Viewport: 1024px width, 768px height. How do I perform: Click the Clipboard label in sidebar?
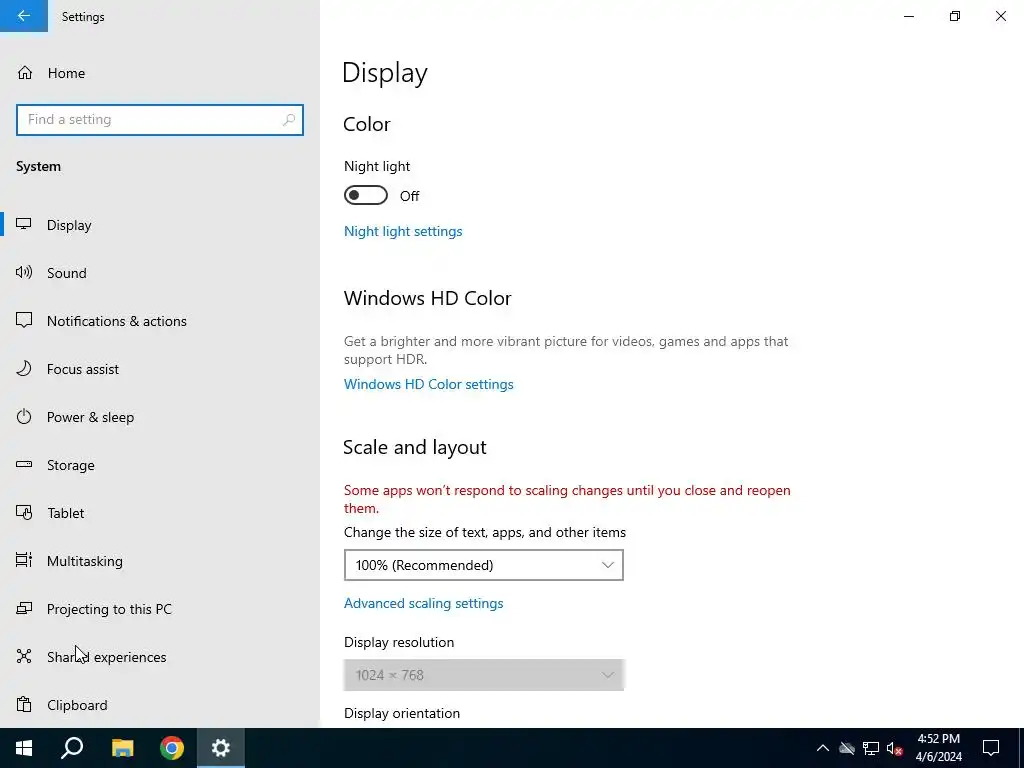click(x=77, y=705)
